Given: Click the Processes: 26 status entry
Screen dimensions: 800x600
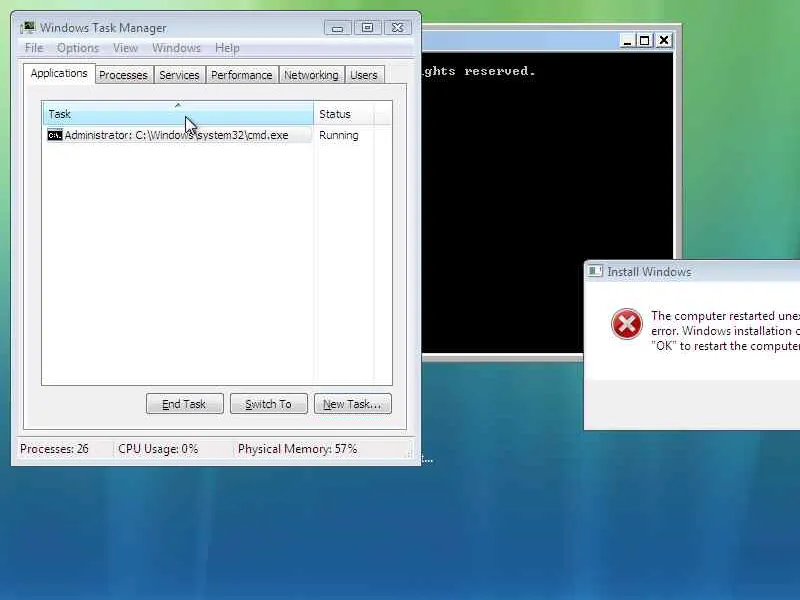Looking at the screenshot, I should (55, 449).
